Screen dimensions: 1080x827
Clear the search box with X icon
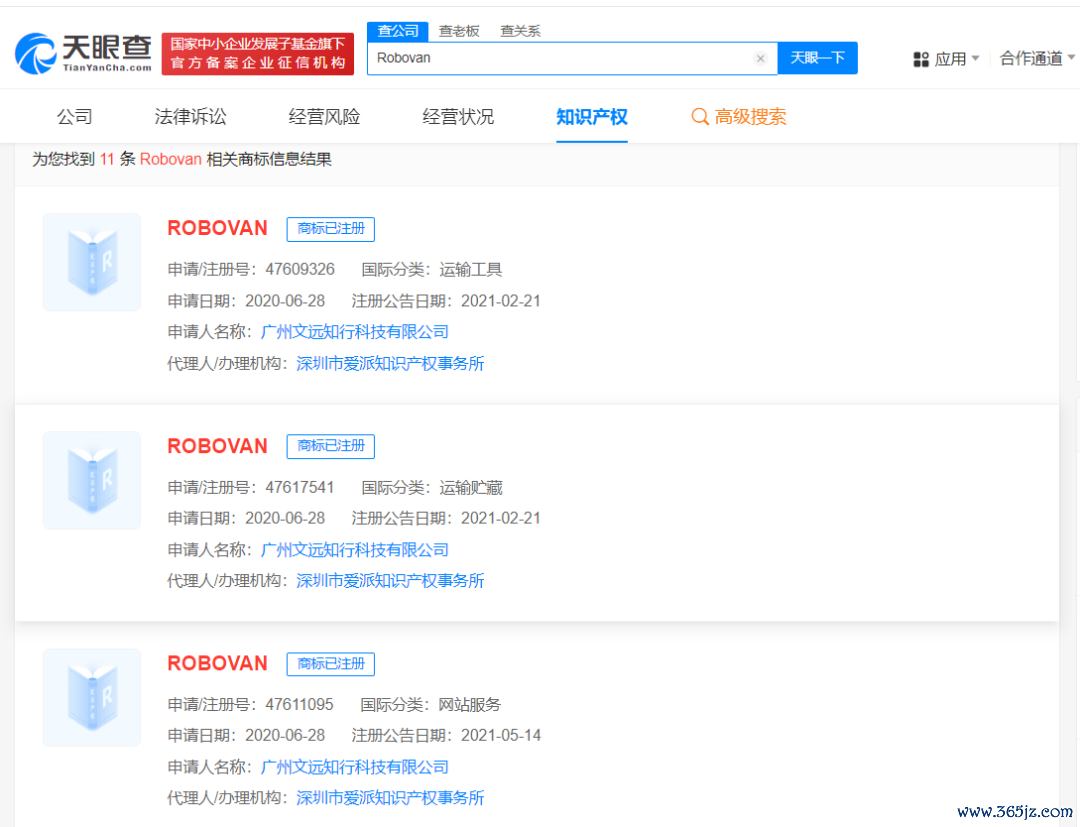click(x=760, y=59)
